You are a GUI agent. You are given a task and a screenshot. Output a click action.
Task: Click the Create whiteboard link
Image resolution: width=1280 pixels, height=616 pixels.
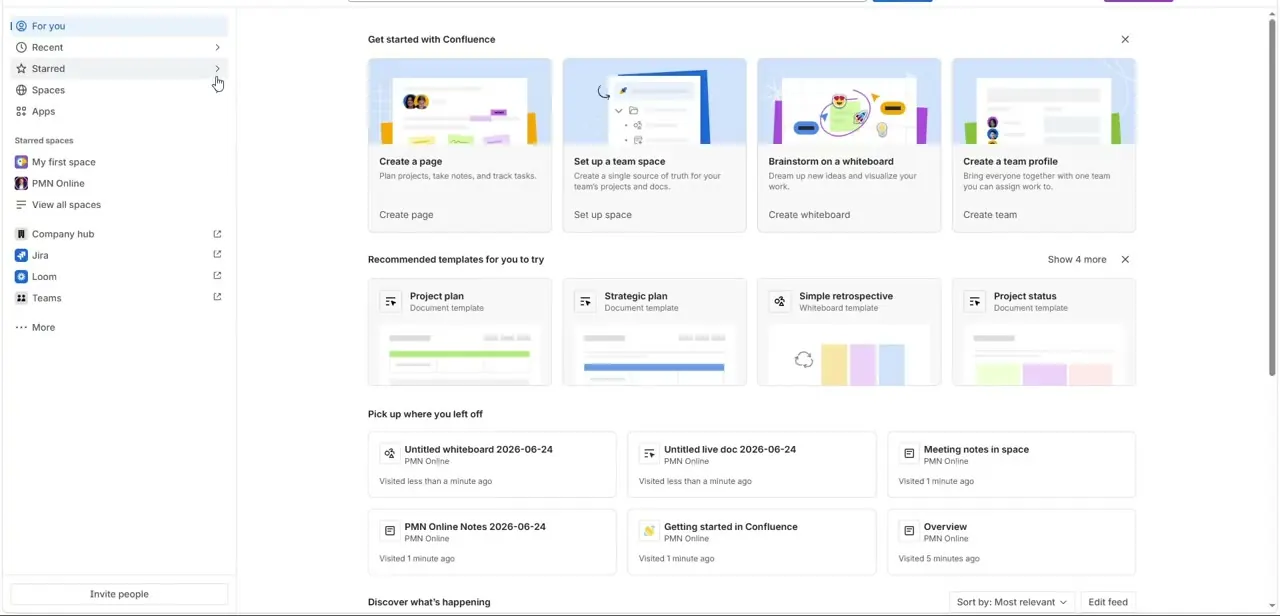point(809,215)
